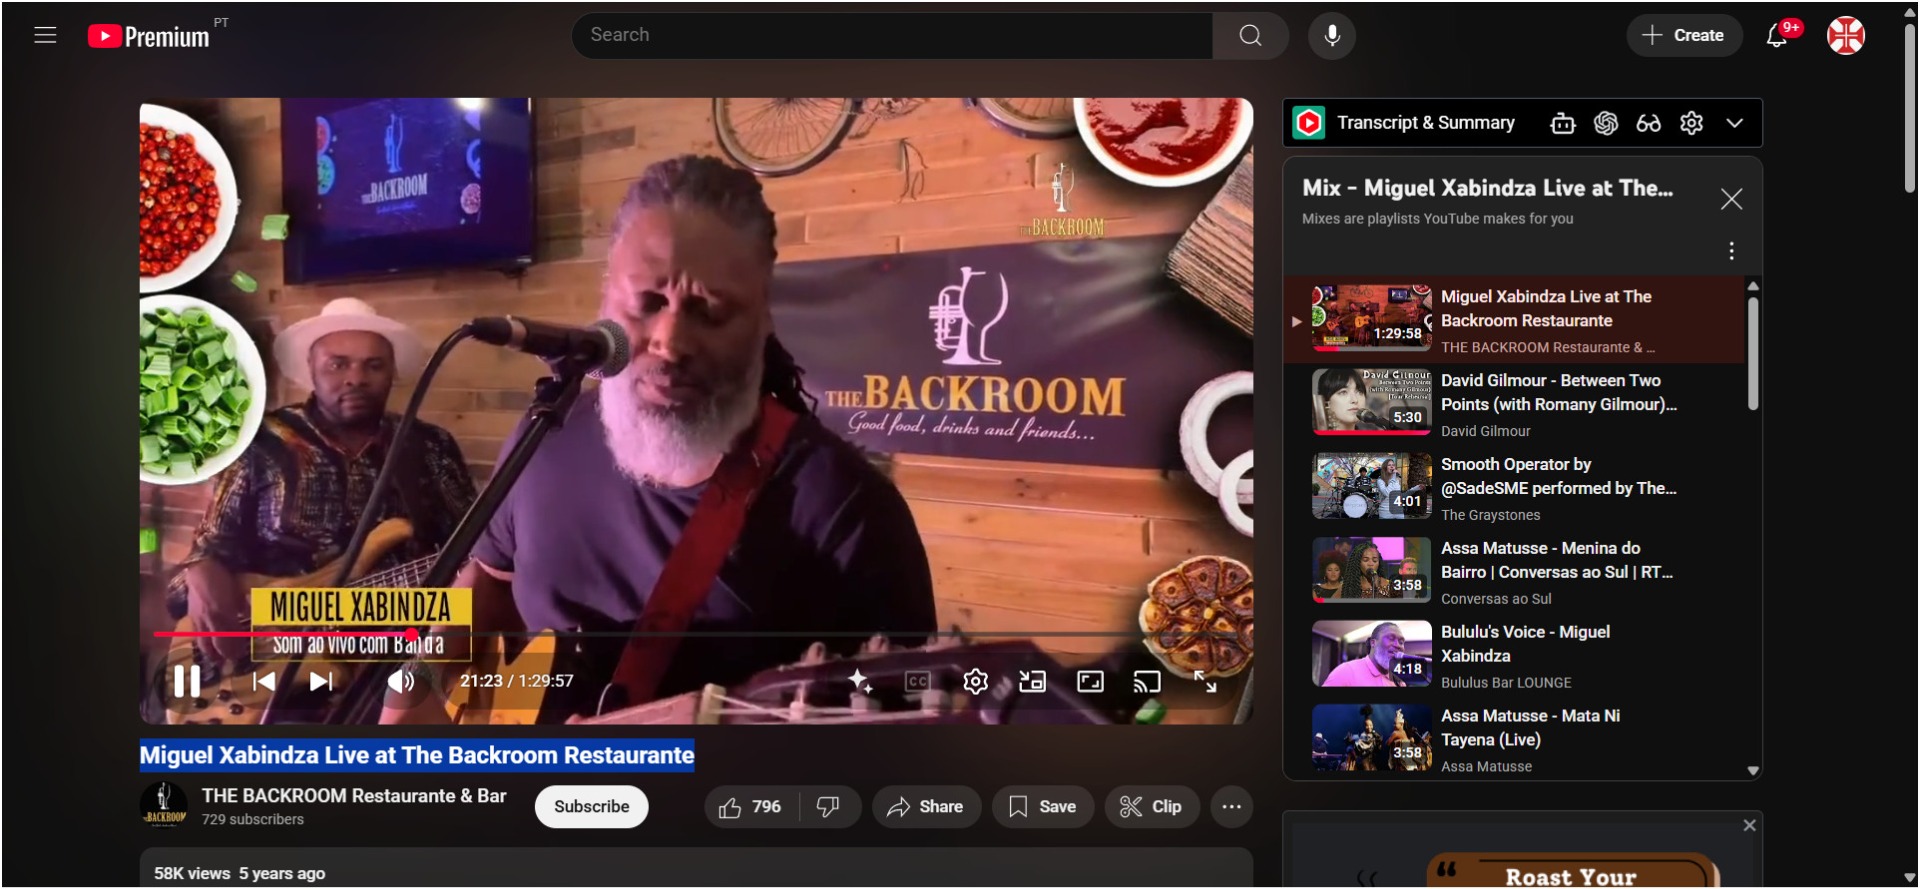Screen dimensions: 1920x889
Task: Share the video
Action: [x=926, y=807]
